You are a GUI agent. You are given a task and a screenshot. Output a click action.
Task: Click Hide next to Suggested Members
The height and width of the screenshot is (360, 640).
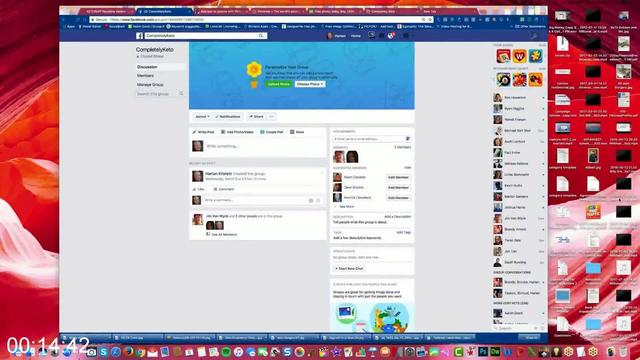[x=407, y=168]
